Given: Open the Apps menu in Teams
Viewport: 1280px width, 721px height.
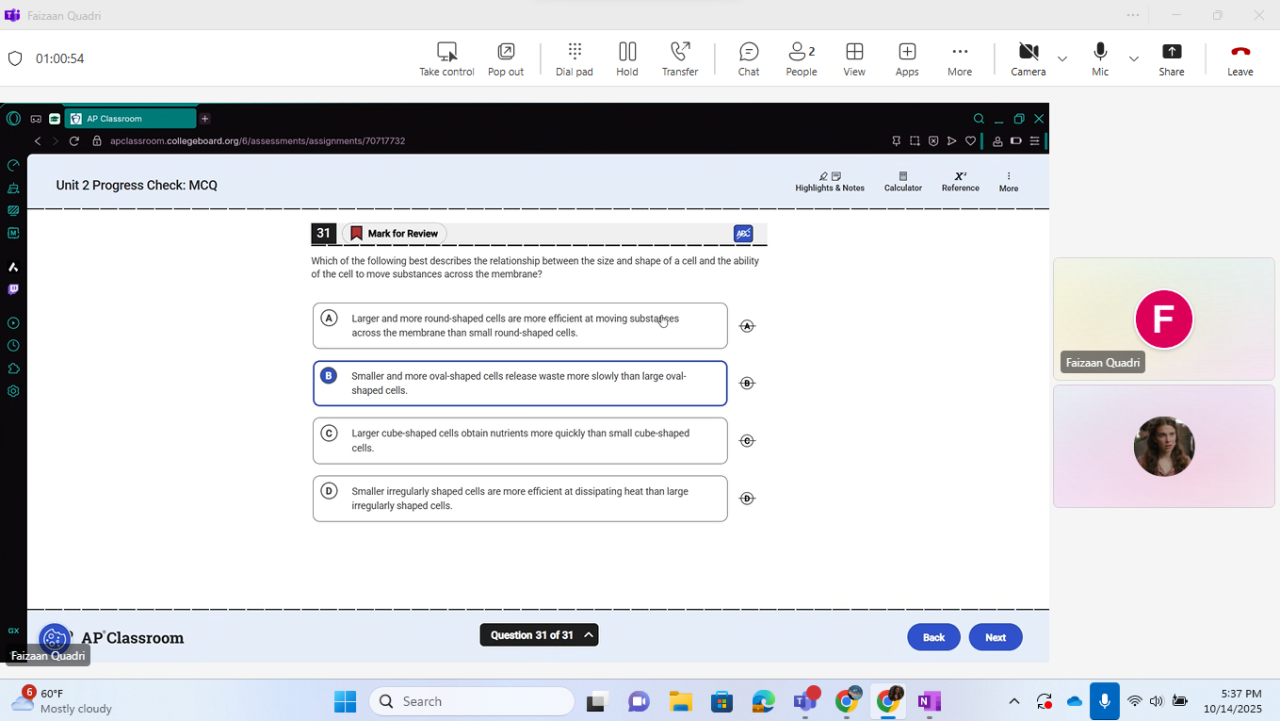Looking at the screenshot, I should point(907,58).
